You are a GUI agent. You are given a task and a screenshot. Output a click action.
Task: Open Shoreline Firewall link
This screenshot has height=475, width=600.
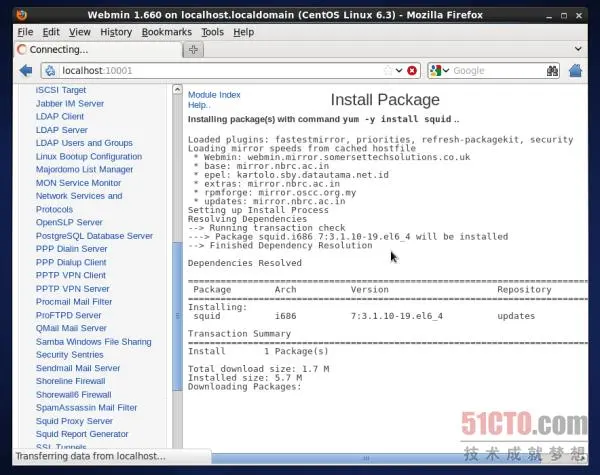70,381
